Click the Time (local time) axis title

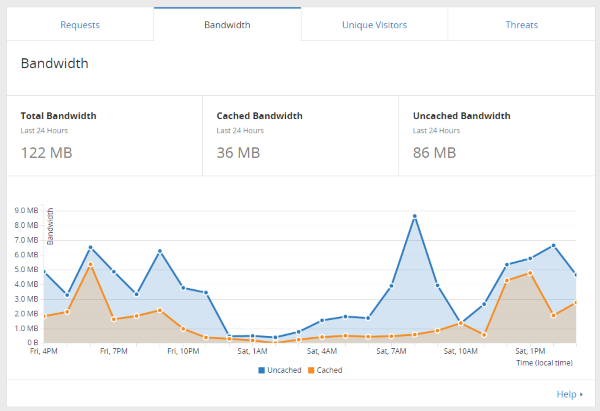545,363
